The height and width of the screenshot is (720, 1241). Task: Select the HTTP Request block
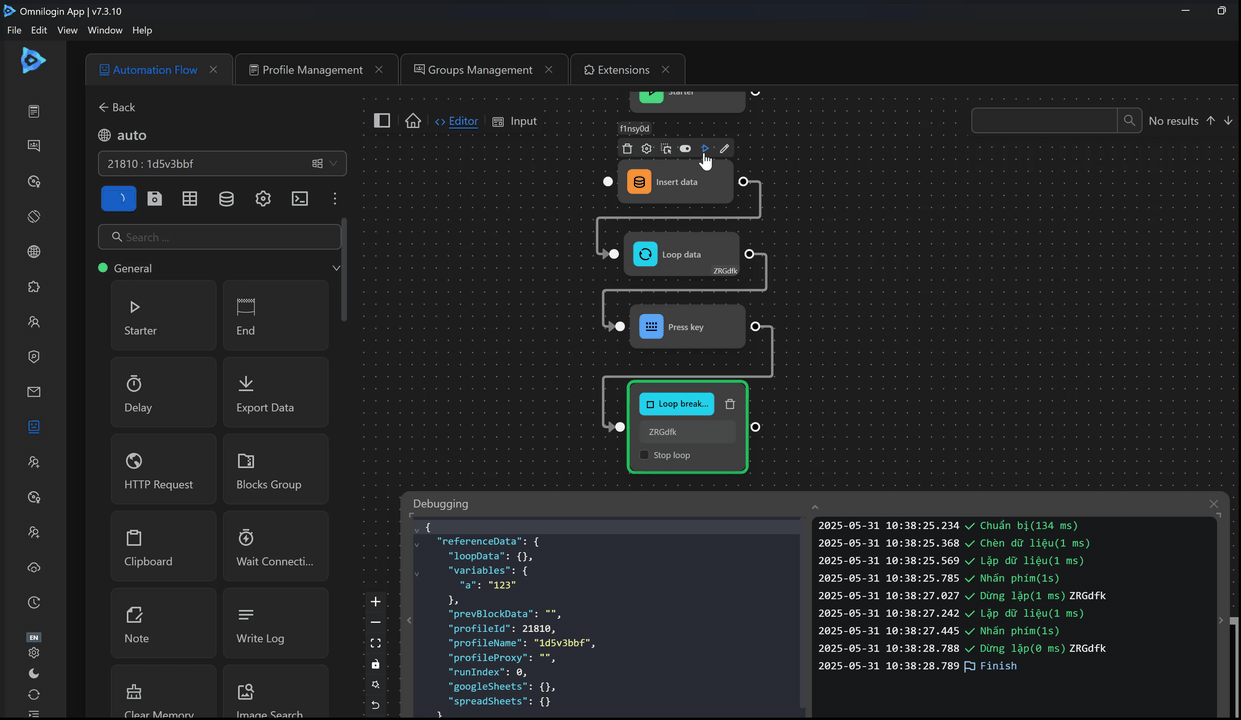(x=164, y=471)
